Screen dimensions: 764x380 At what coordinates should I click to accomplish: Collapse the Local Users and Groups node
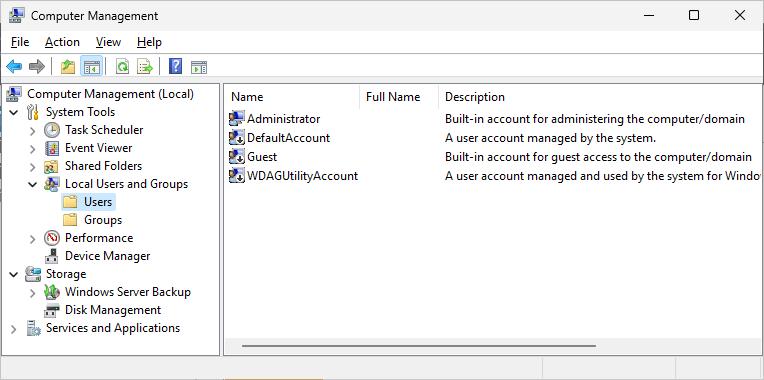[x=32, y=184]
